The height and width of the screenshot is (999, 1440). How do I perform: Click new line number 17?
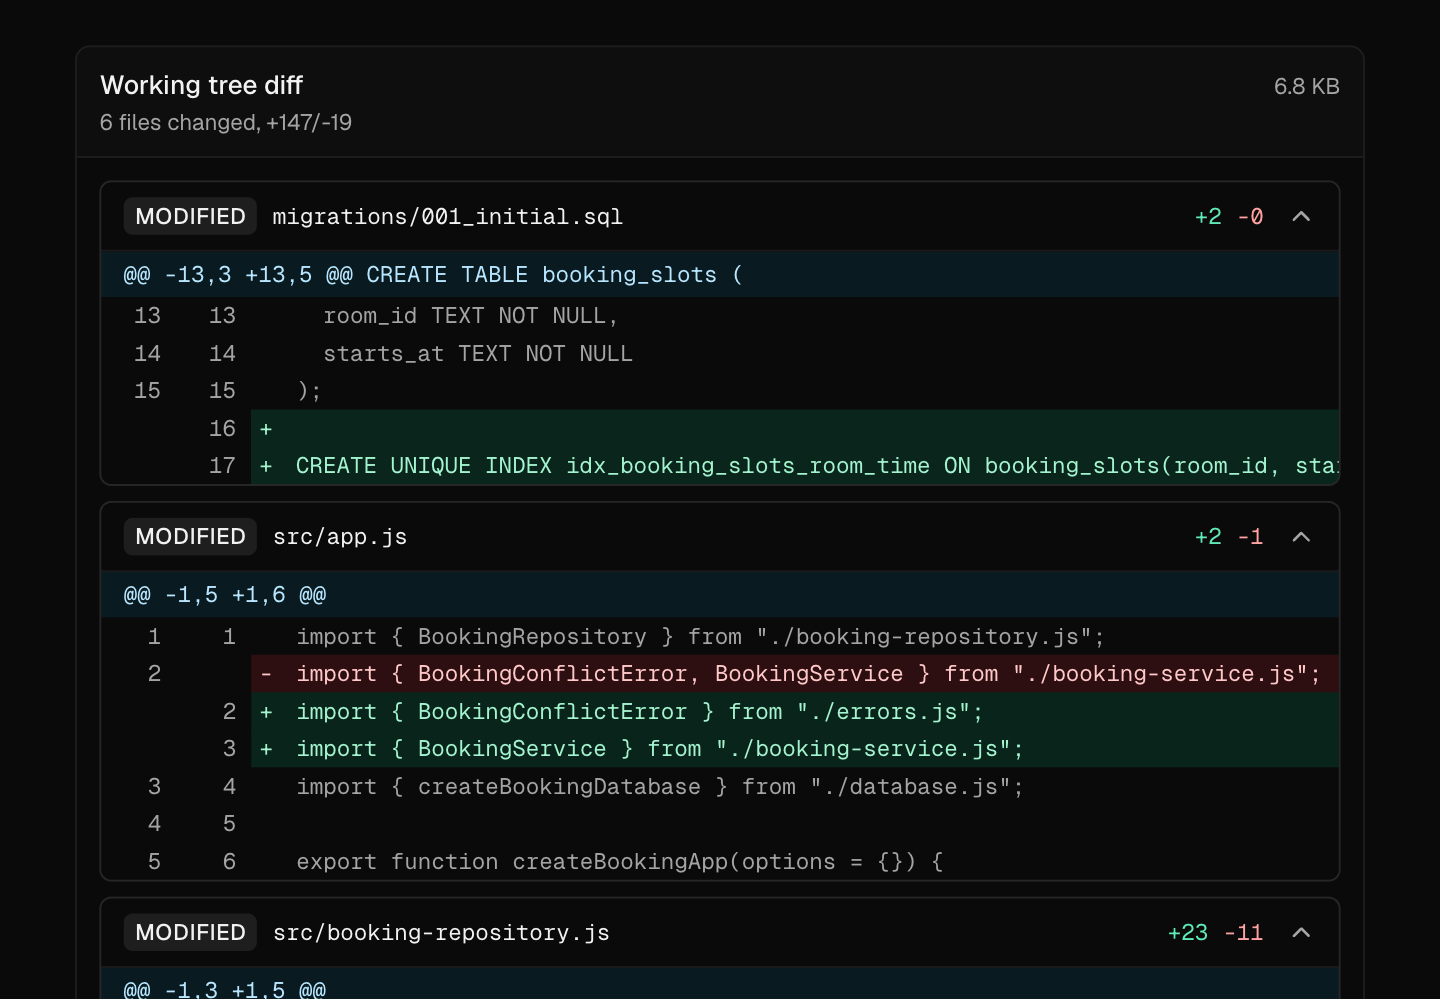click(x=222, y=466)
